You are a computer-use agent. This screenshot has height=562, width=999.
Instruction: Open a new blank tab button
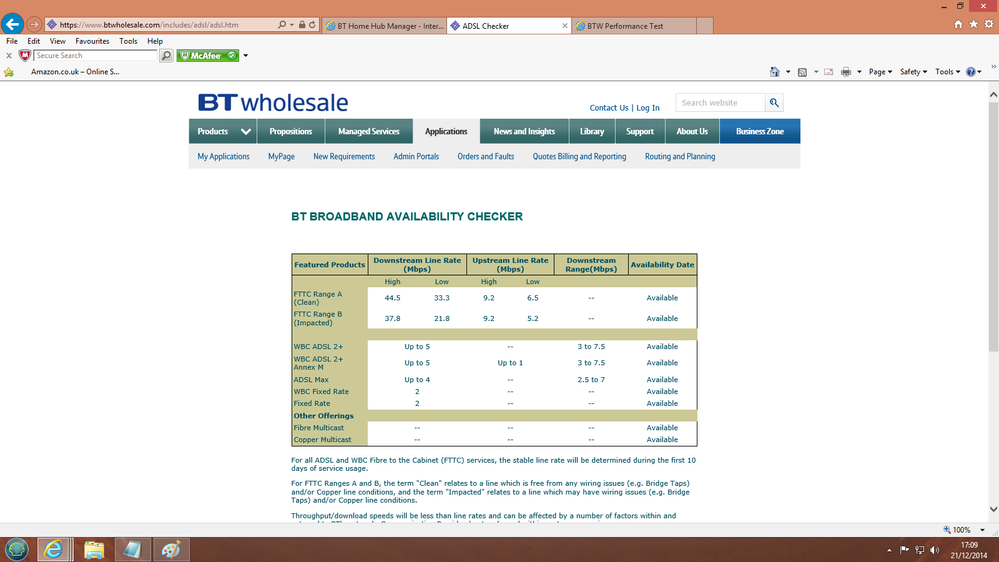705,26
